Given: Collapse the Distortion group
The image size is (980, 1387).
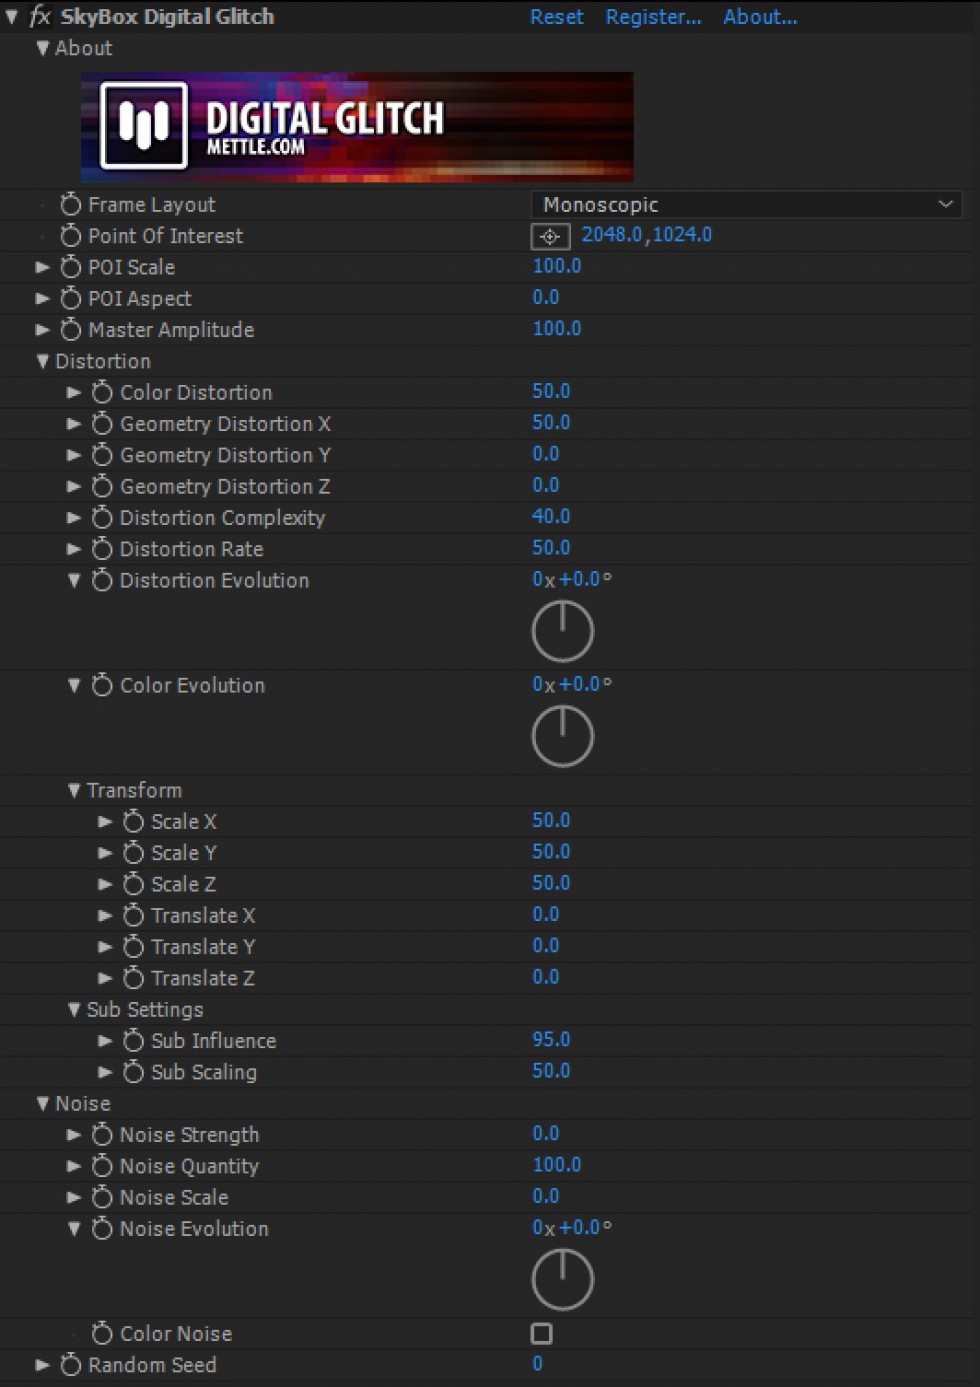Looking at the screenshot, I should pos(42,362).
